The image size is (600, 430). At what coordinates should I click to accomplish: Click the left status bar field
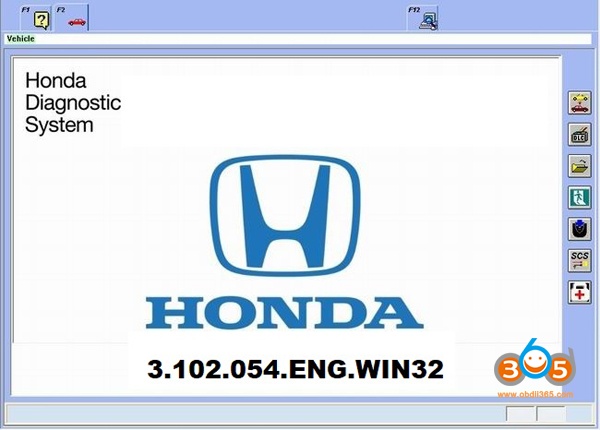tap(254, 414)
